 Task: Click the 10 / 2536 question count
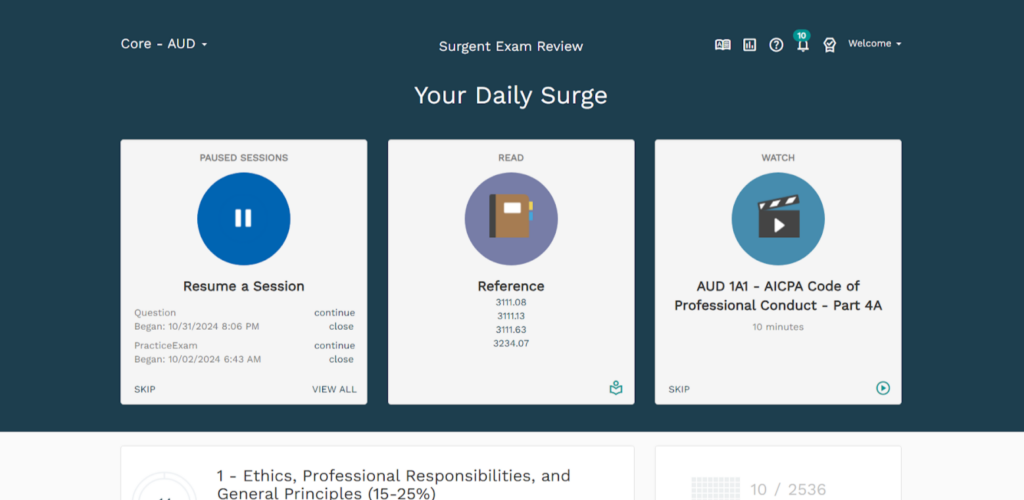pyautogui.click(x=788, y=490)
